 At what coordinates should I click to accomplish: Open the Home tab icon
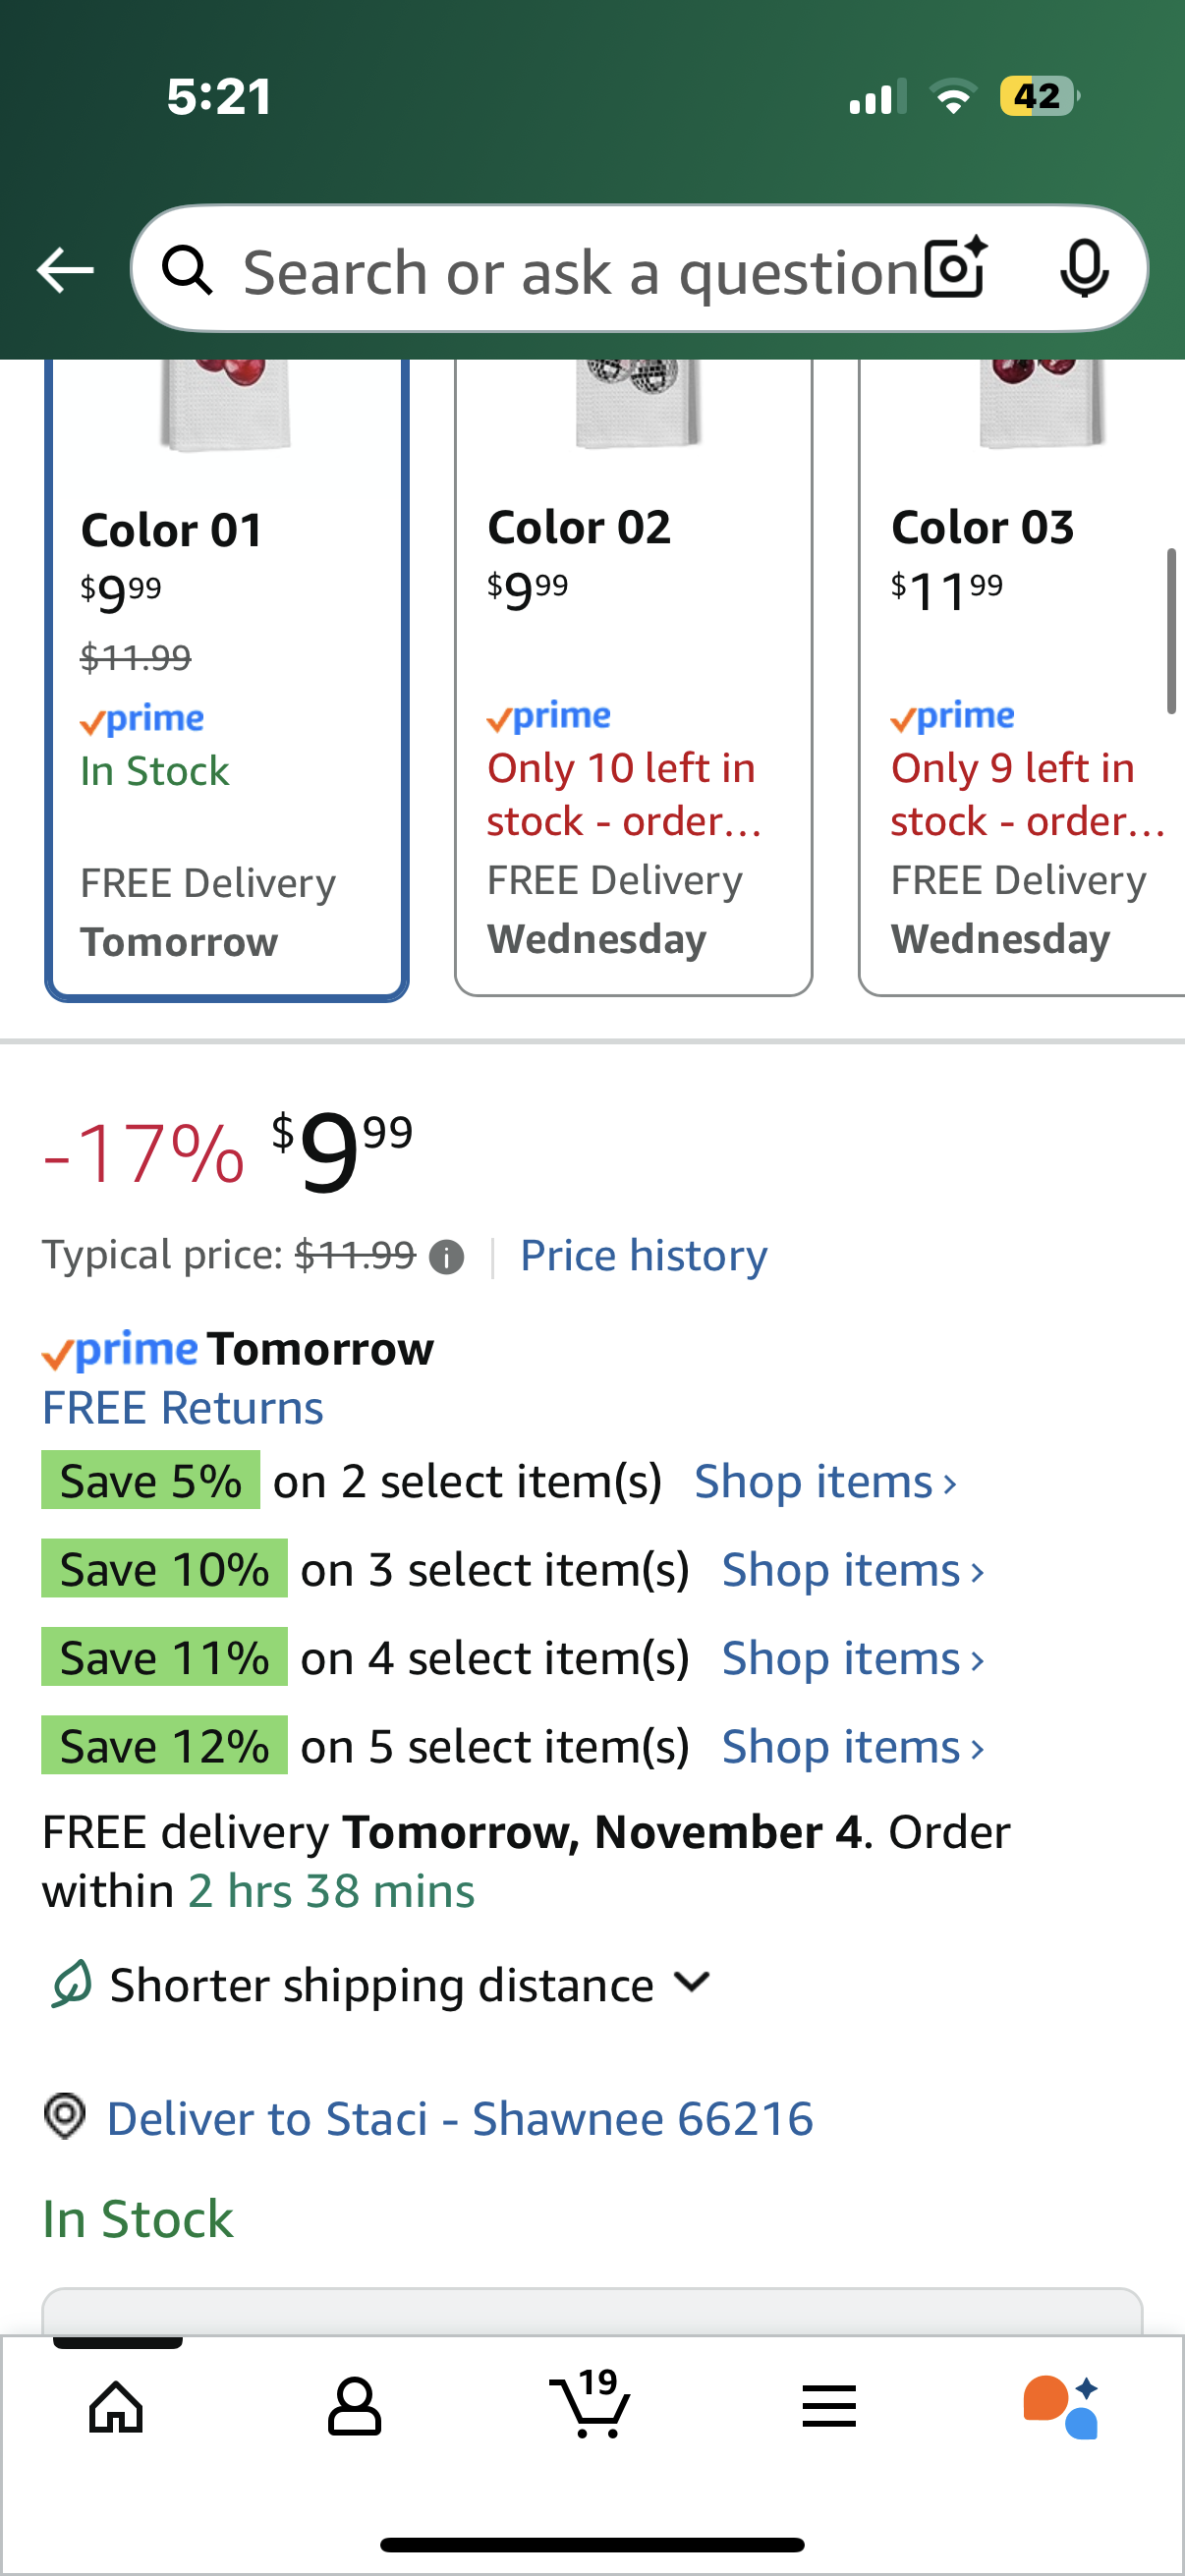point(117,2406)
